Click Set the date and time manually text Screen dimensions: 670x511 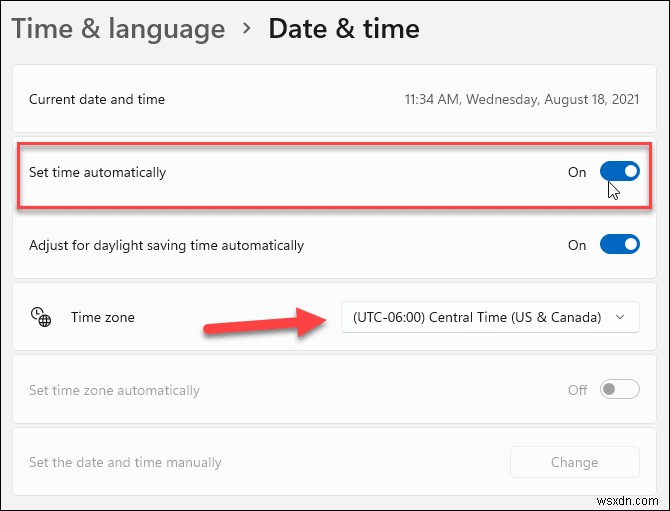tap(125, 462)
